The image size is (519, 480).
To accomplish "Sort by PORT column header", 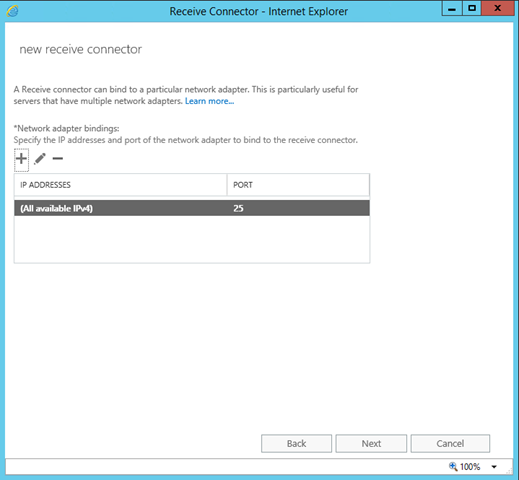I will point(298,185).
